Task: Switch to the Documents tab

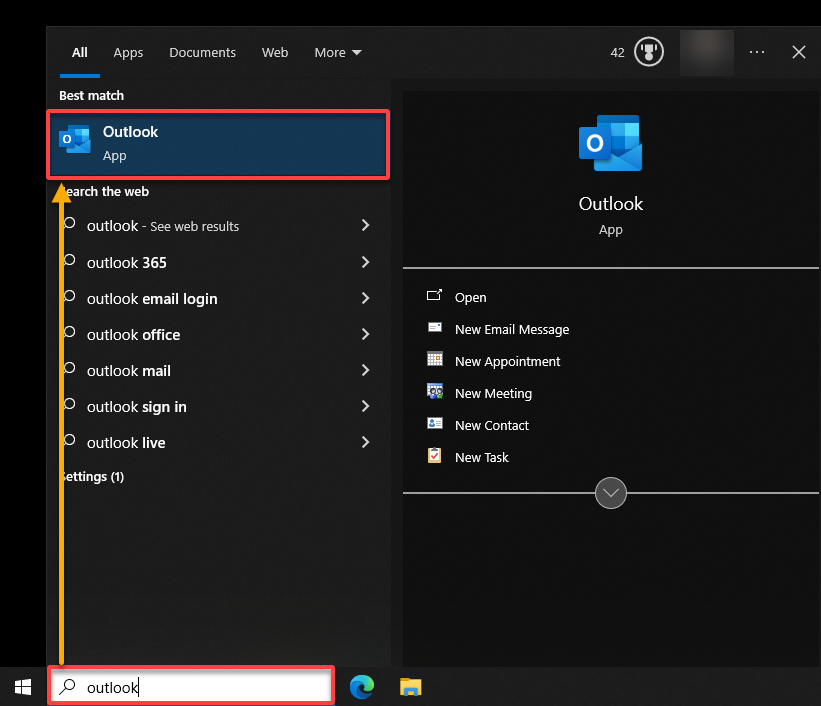Action: pos(202,52)
